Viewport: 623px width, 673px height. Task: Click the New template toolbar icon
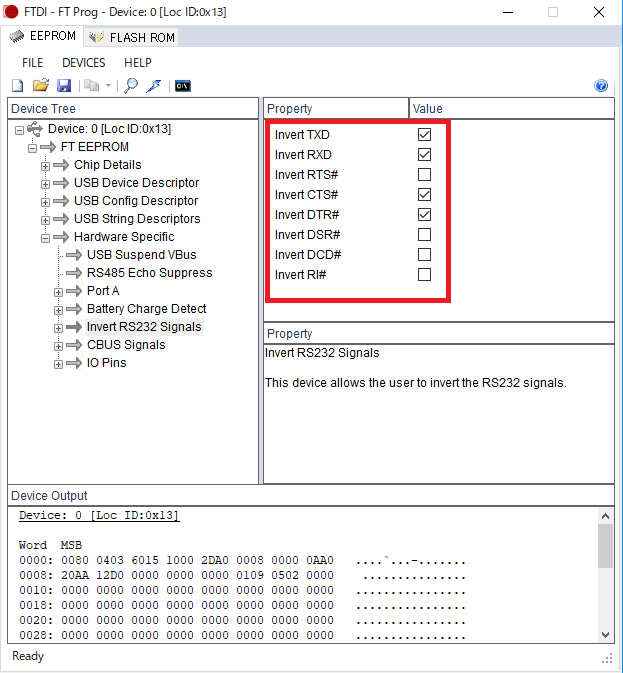(18, 86)
